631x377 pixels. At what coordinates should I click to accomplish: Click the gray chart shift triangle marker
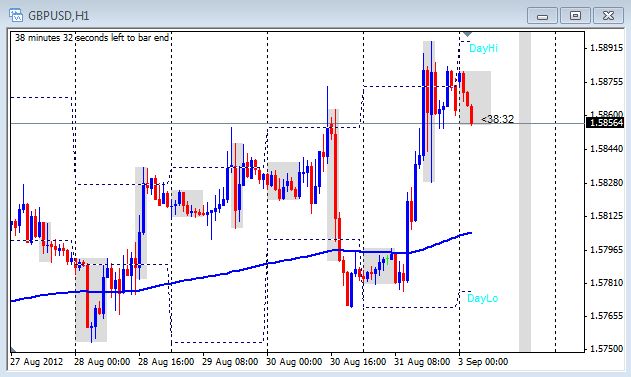467,34
